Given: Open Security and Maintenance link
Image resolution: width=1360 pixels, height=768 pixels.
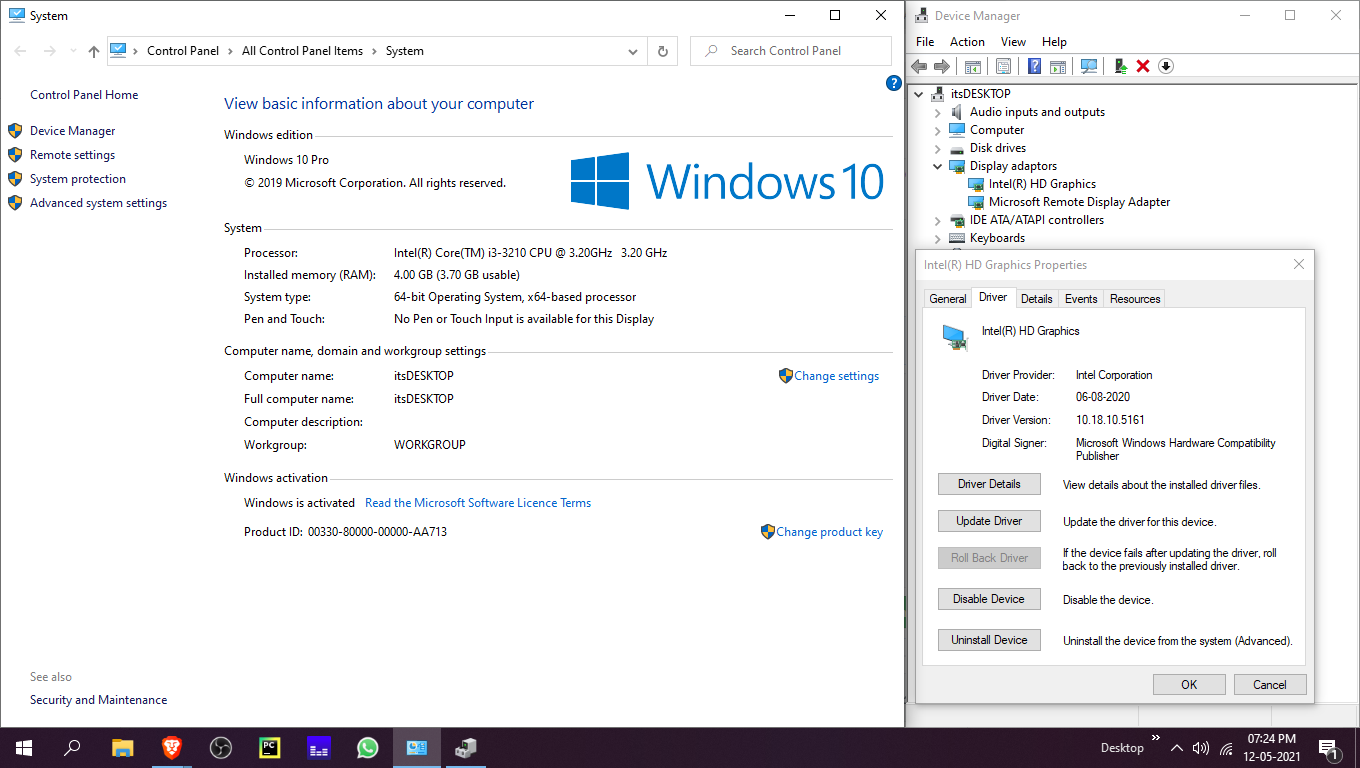Looking at the screenshot, I should (98, 700).
